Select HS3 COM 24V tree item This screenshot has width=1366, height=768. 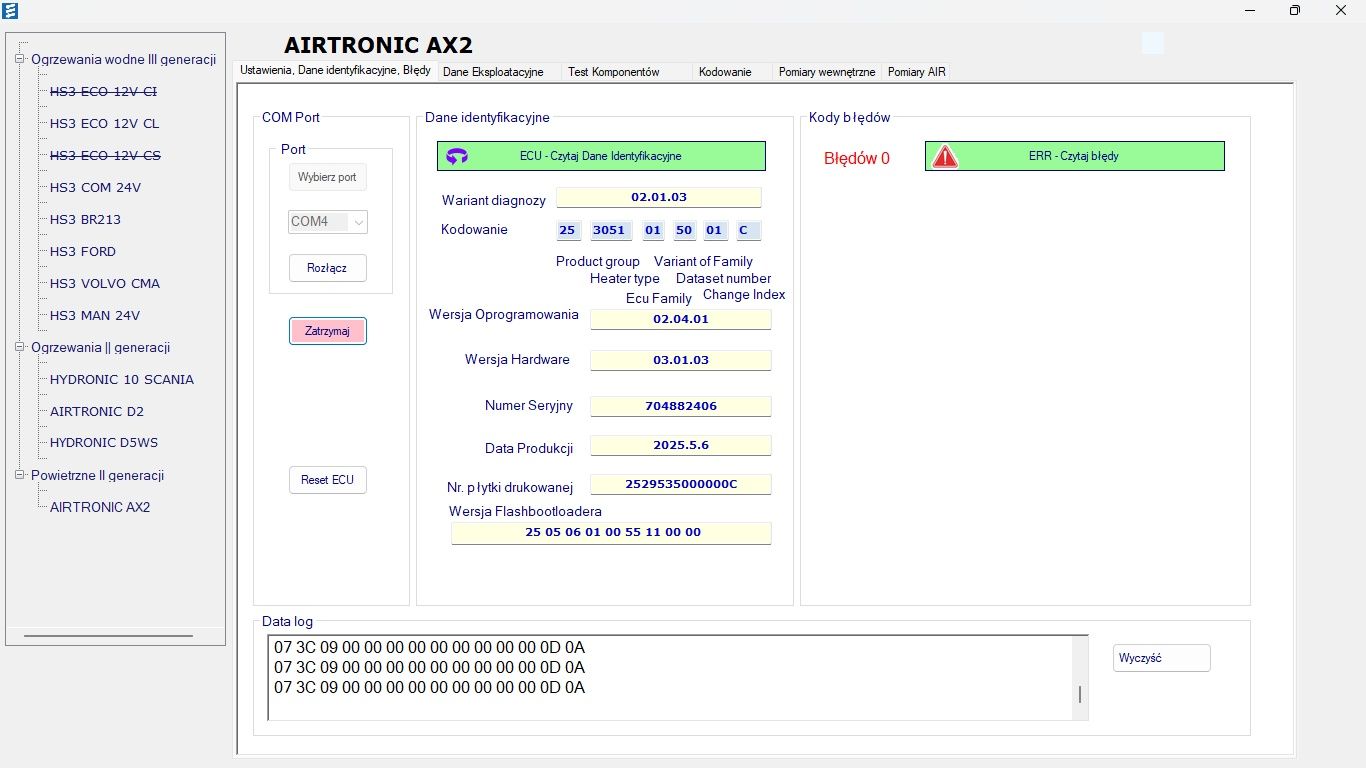pyautogui.click(x=95, y=187)
